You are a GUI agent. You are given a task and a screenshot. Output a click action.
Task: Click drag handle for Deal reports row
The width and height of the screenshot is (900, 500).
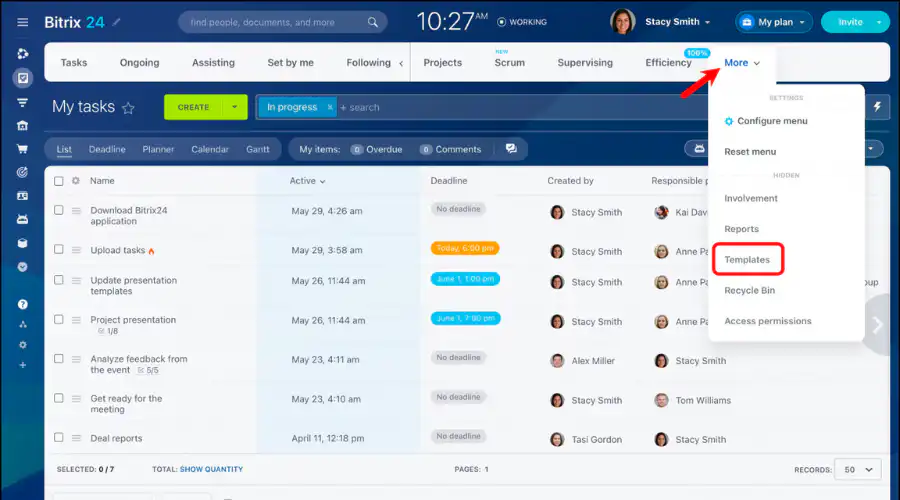[76, 438]
